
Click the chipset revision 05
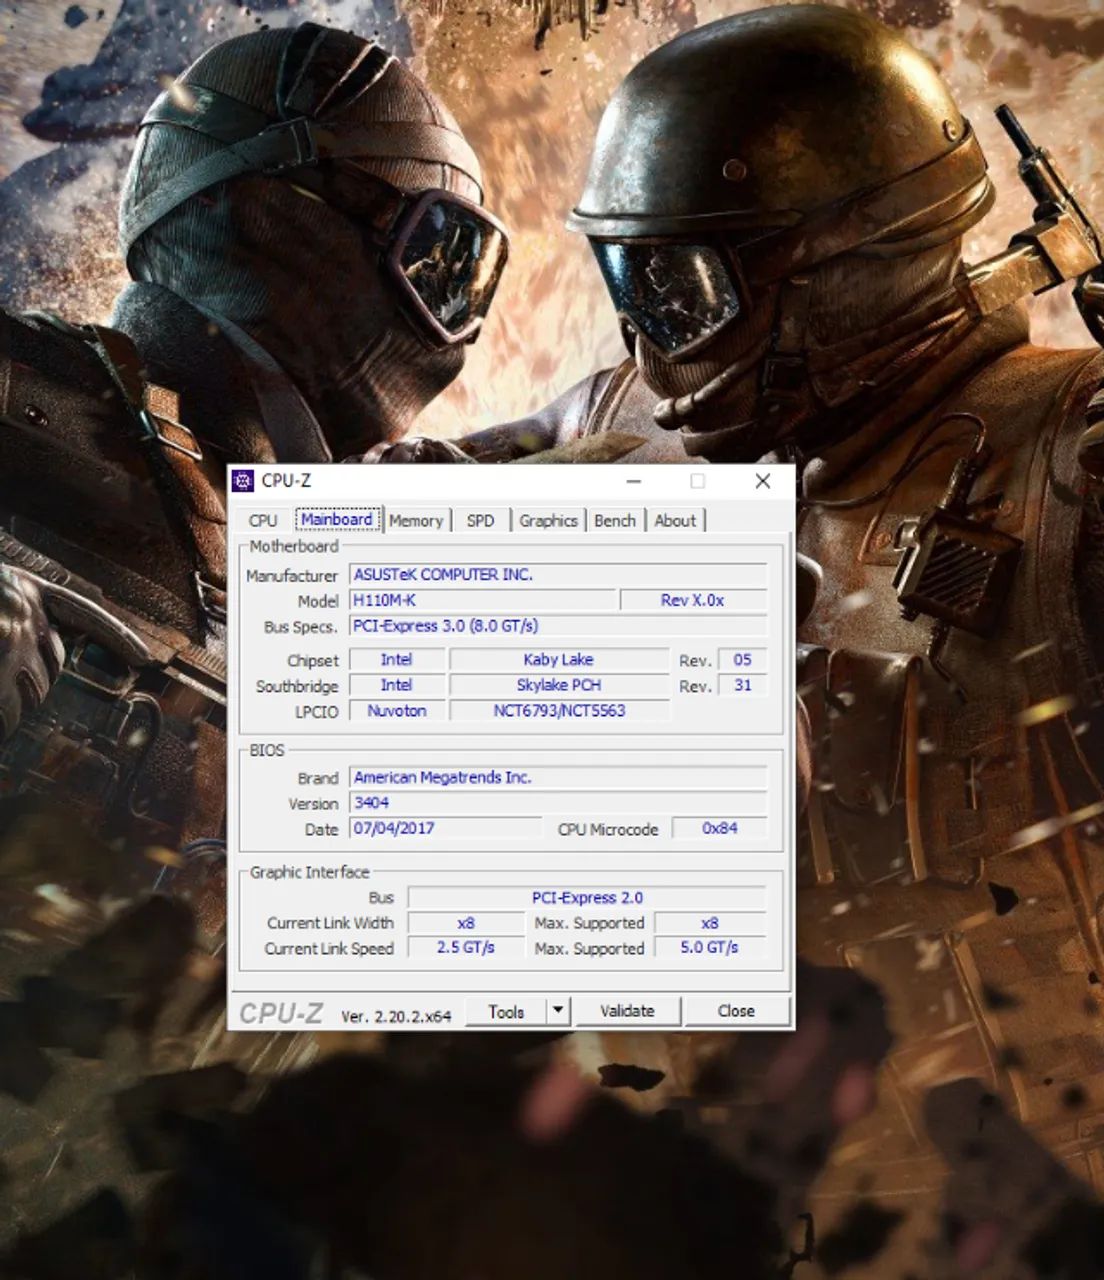click(x=742, y=660)
